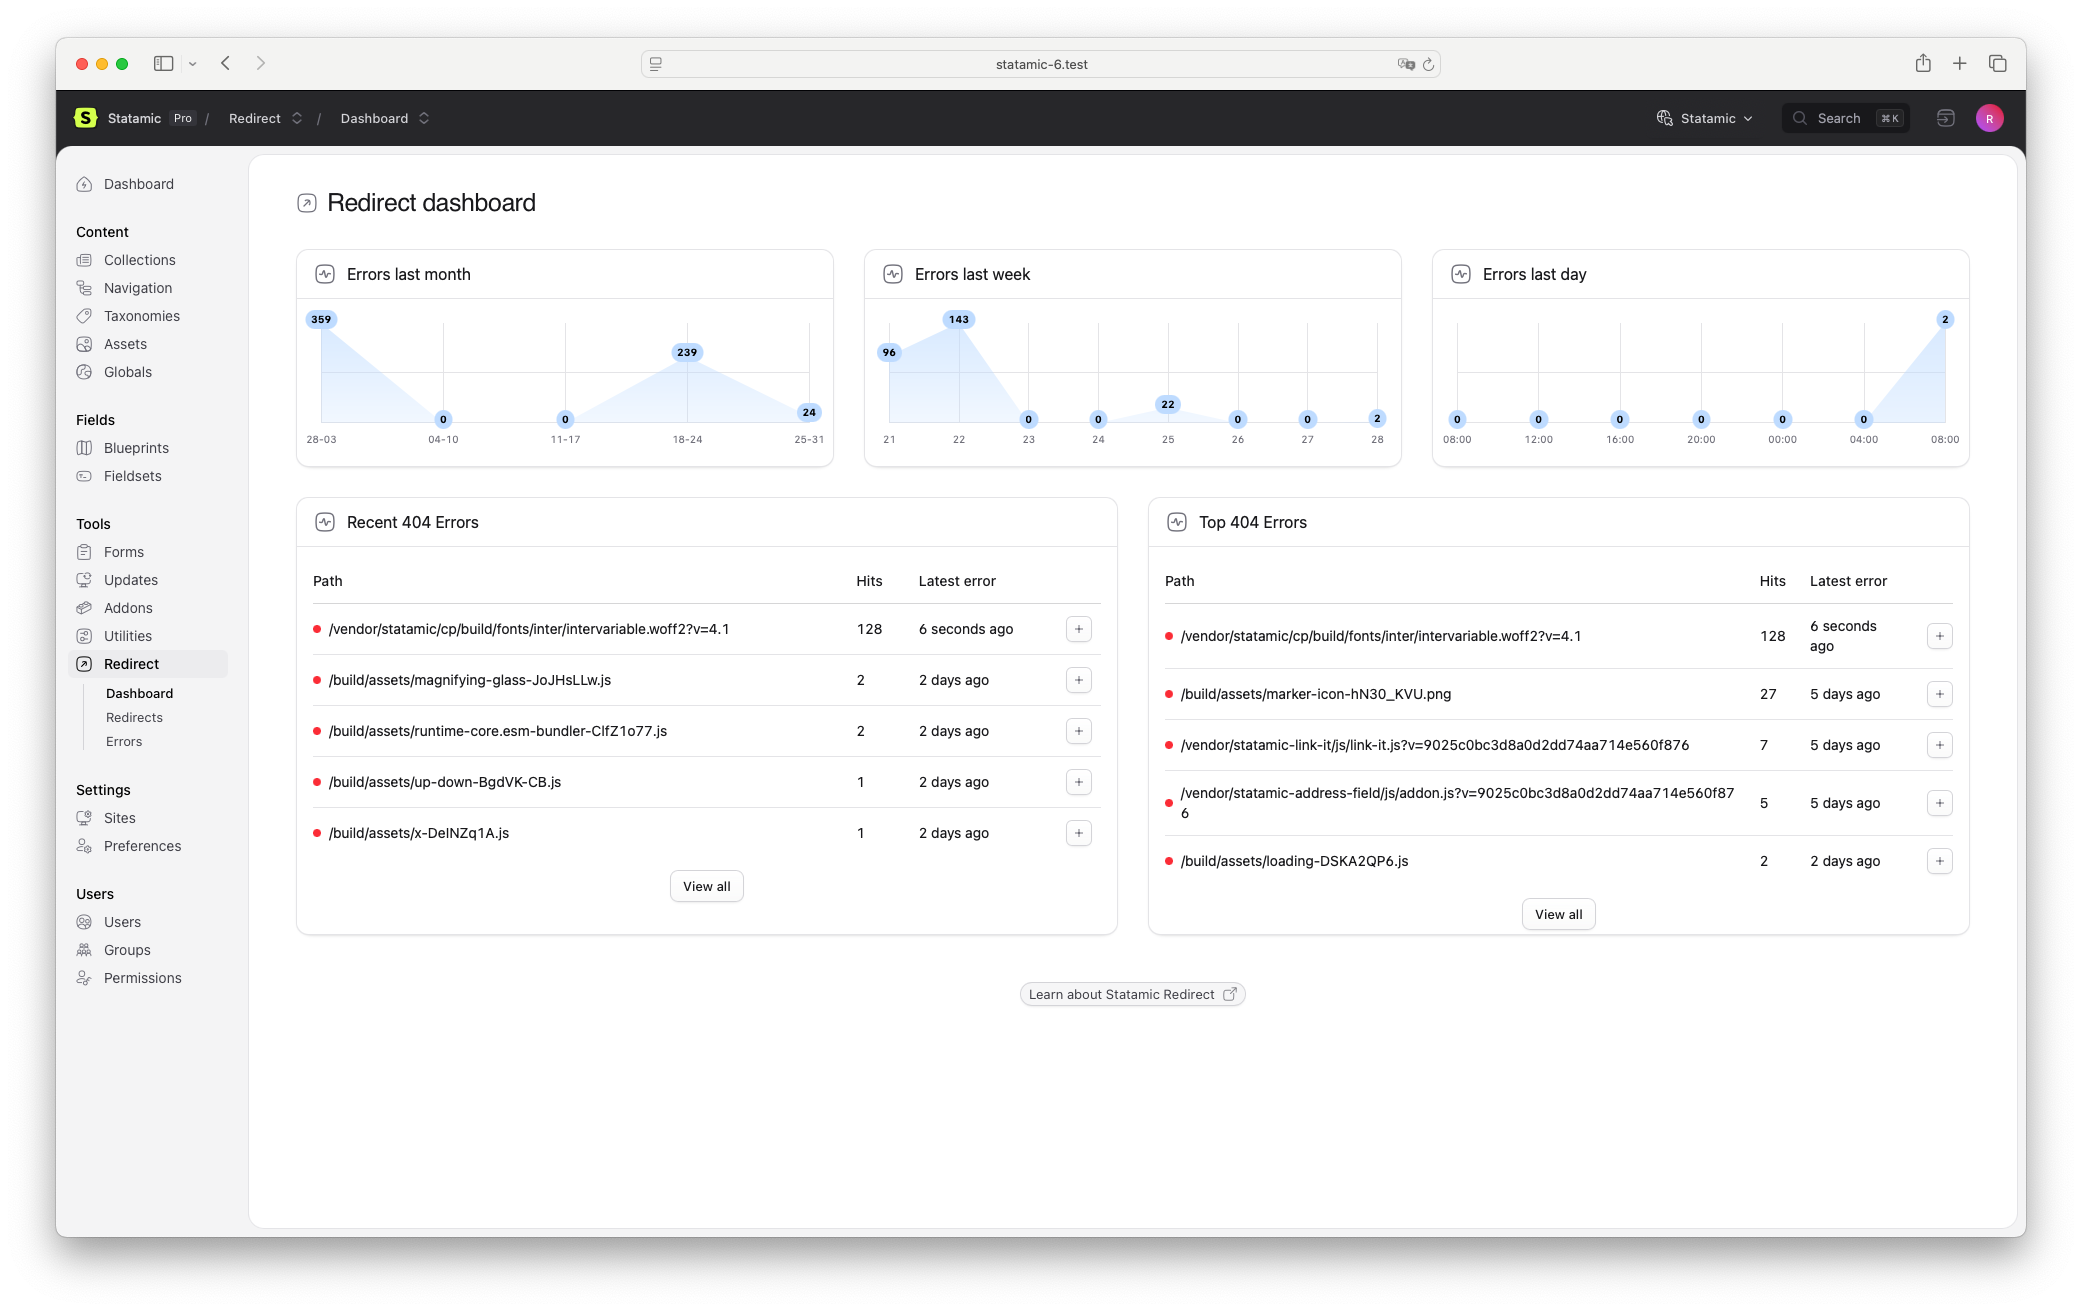Screen dimensions: 2082x1311
Task: Select the Redirects submenu item
Action: tap(134, 718)
